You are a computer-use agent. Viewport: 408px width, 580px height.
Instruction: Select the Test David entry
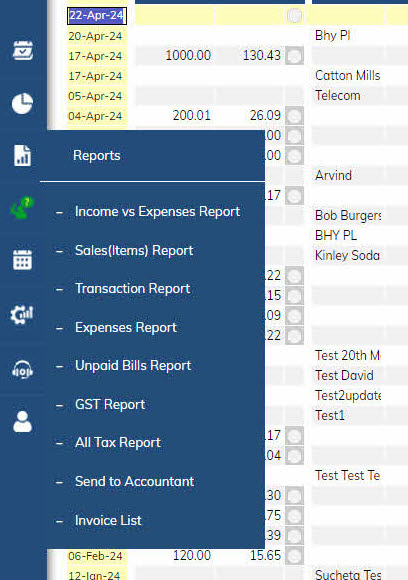(x=344, y=376)
